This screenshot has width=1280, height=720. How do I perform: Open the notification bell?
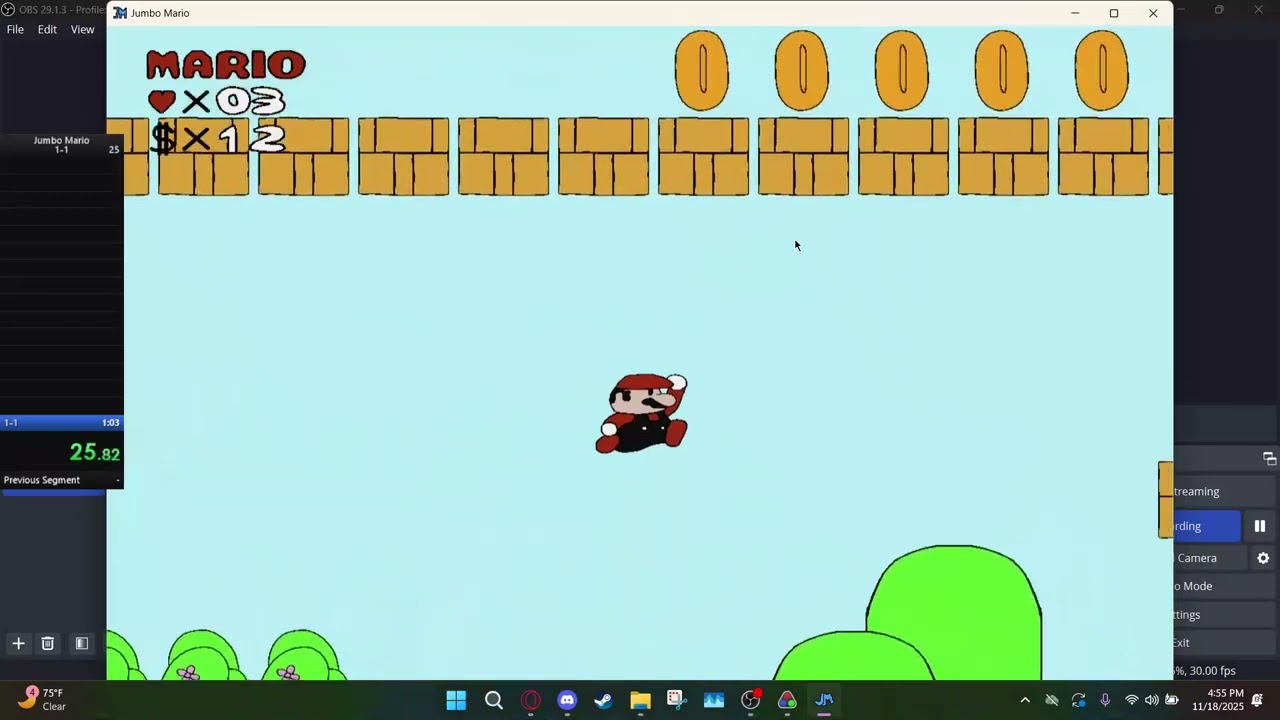pos(1257,700)
